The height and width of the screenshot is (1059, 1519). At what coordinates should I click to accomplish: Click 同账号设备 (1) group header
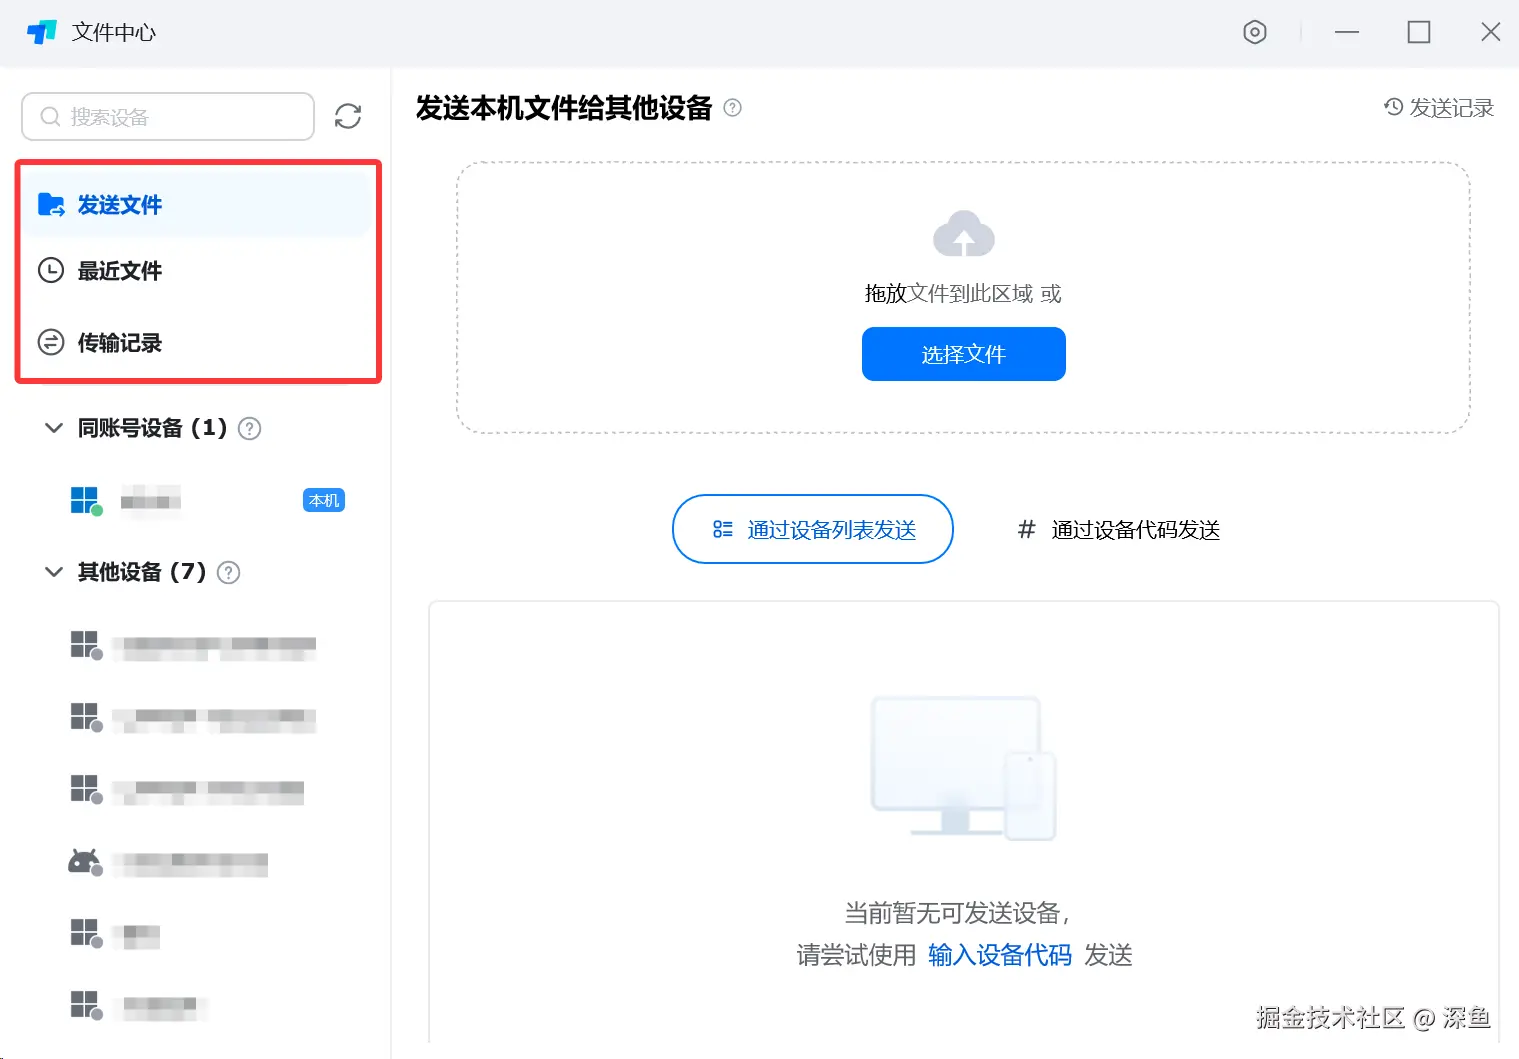pos(152,428)
